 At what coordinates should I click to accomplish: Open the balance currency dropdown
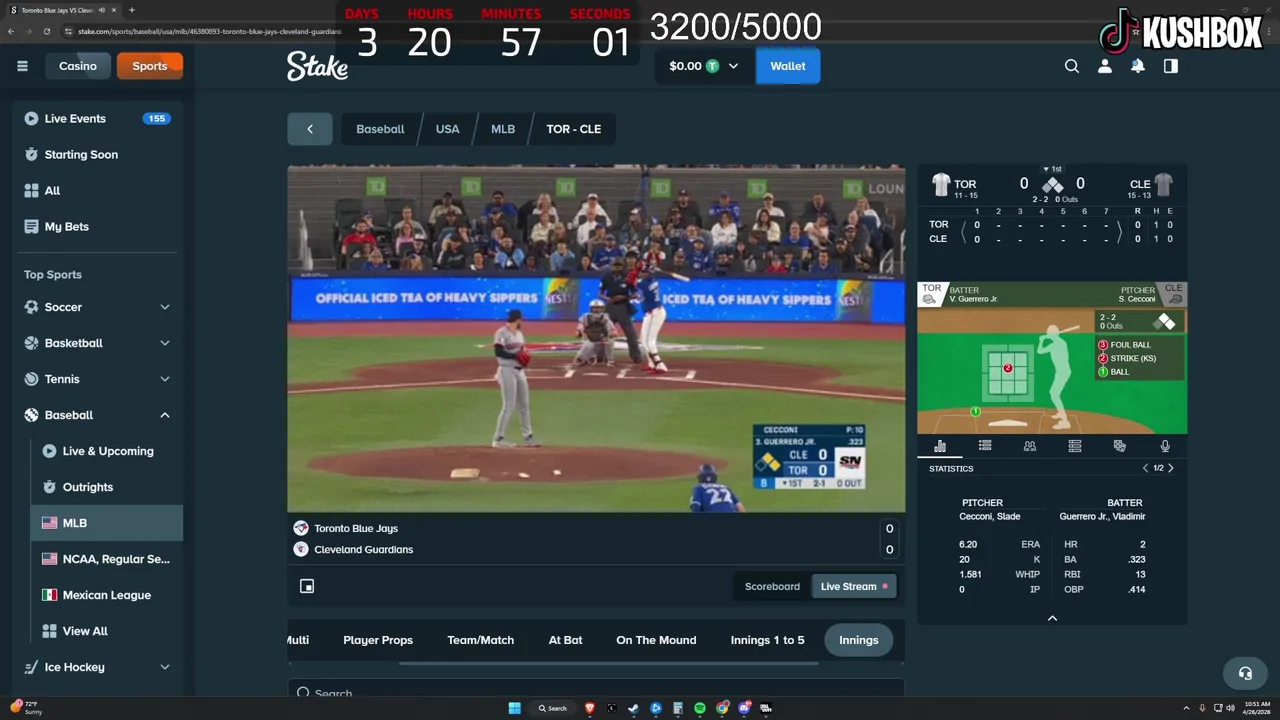pyautogui.click(x=705, y=66)
